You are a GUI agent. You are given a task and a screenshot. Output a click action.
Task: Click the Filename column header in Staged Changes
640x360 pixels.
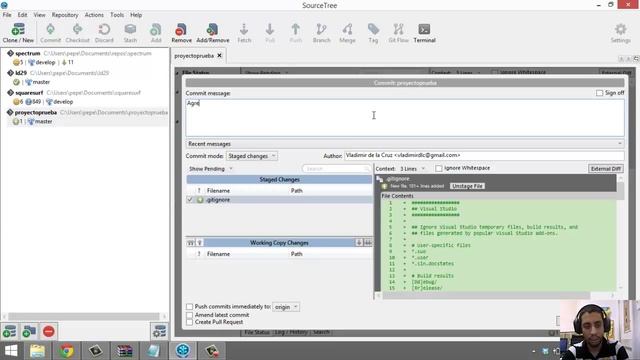(218, 191)
